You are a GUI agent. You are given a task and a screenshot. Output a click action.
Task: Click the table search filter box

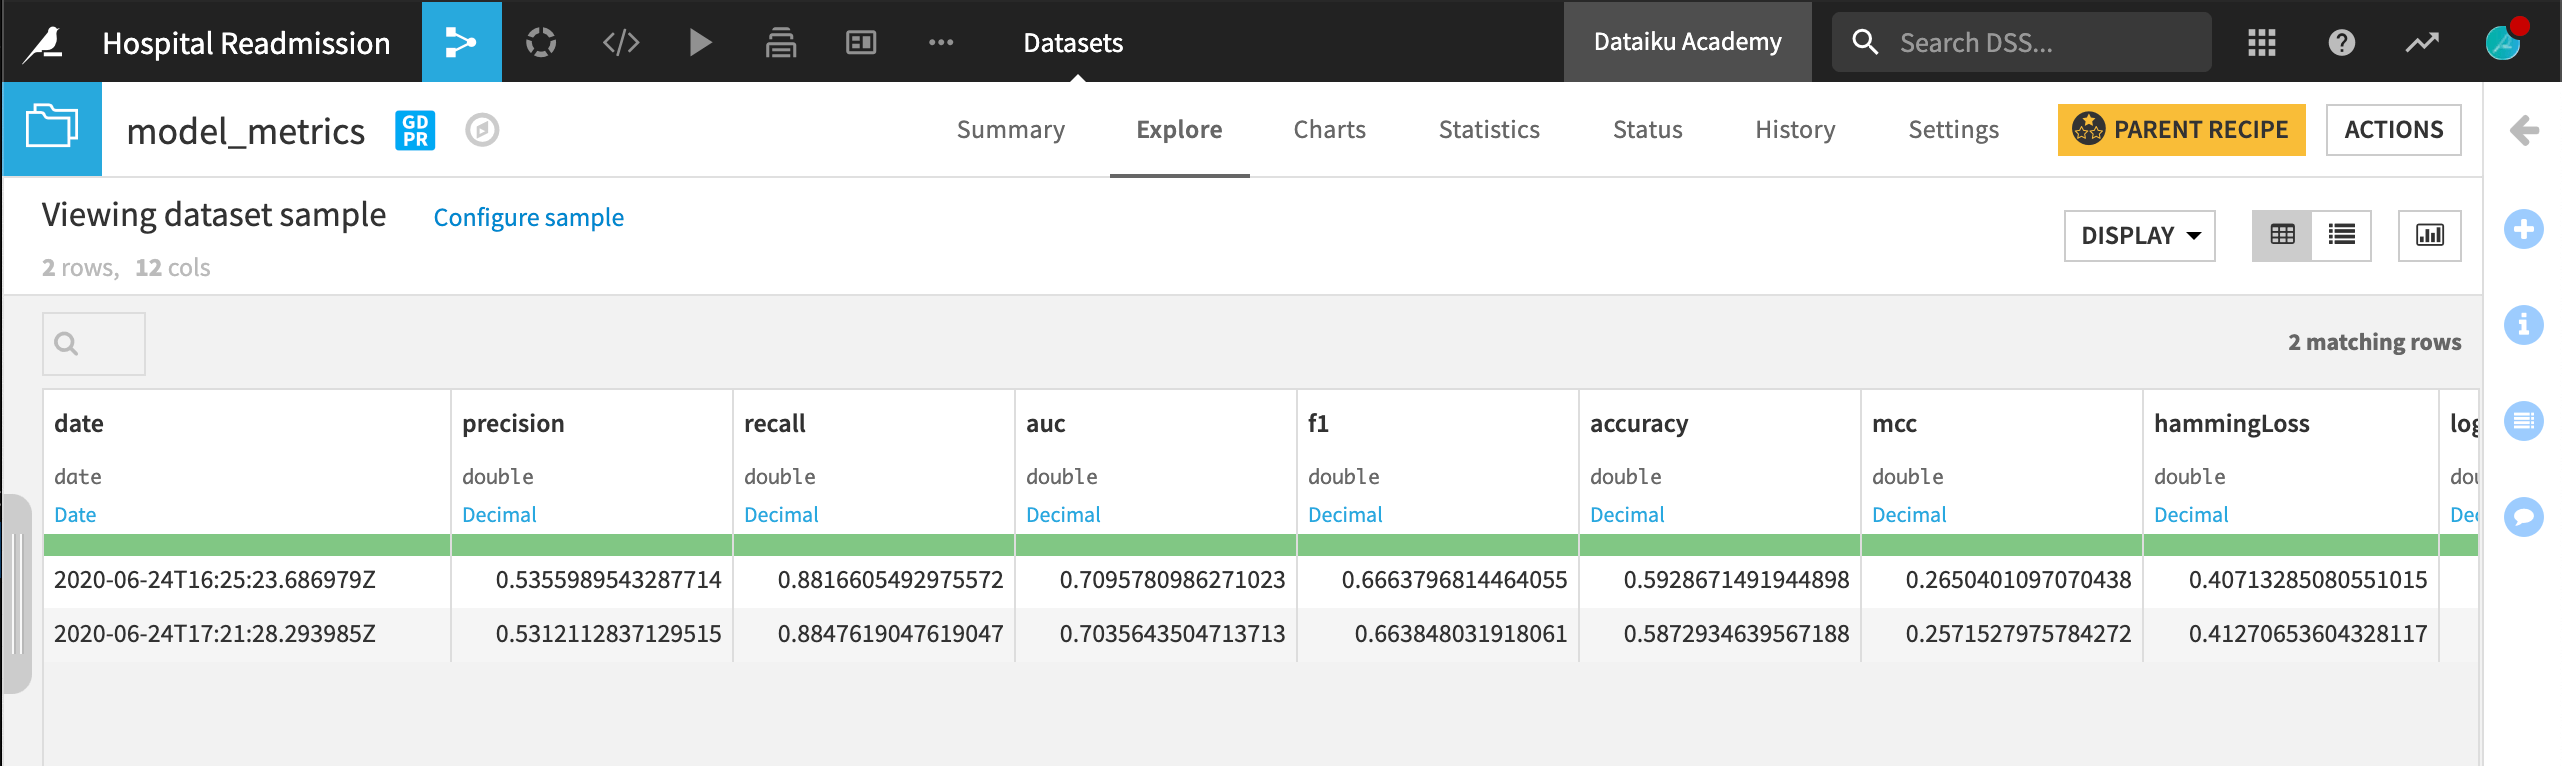point(94,344)
